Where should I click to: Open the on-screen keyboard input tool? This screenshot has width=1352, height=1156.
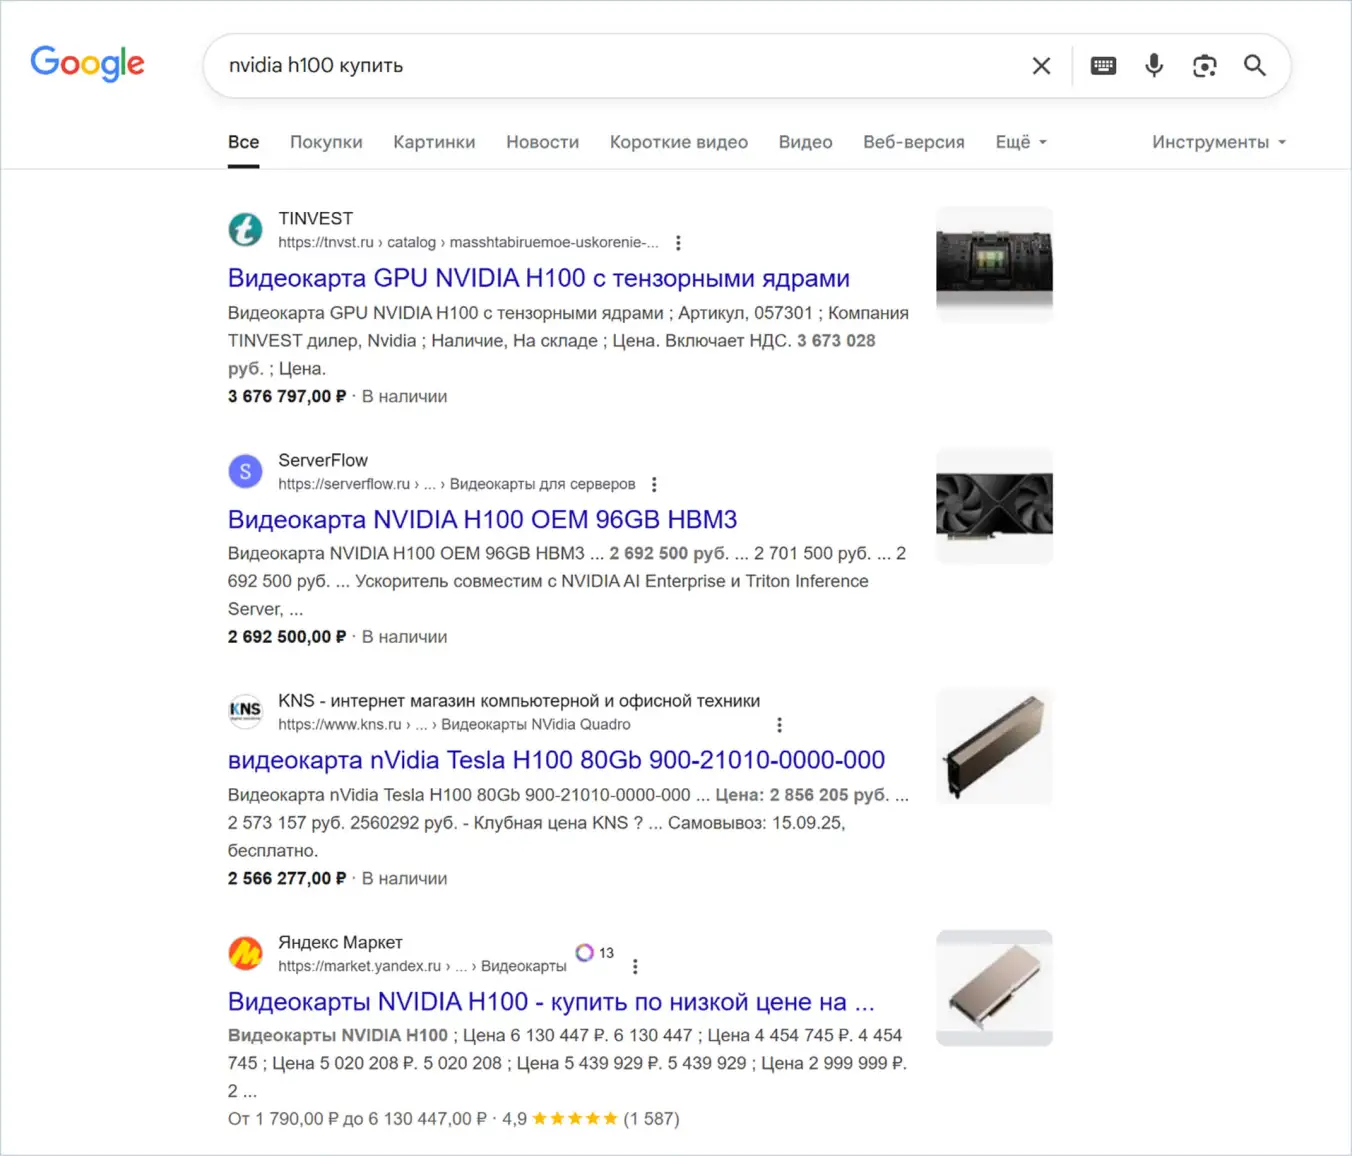pos(1103,66)
